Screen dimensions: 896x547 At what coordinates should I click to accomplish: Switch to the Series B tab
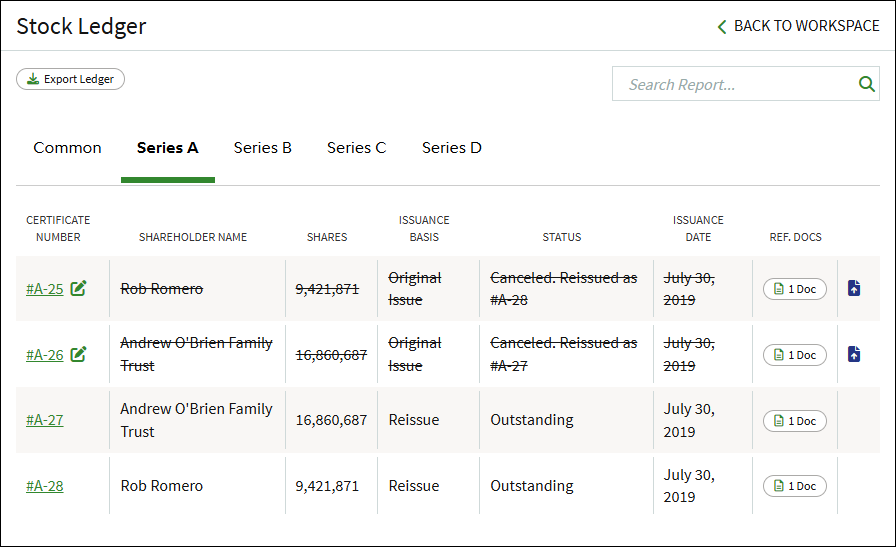[262, 147]
